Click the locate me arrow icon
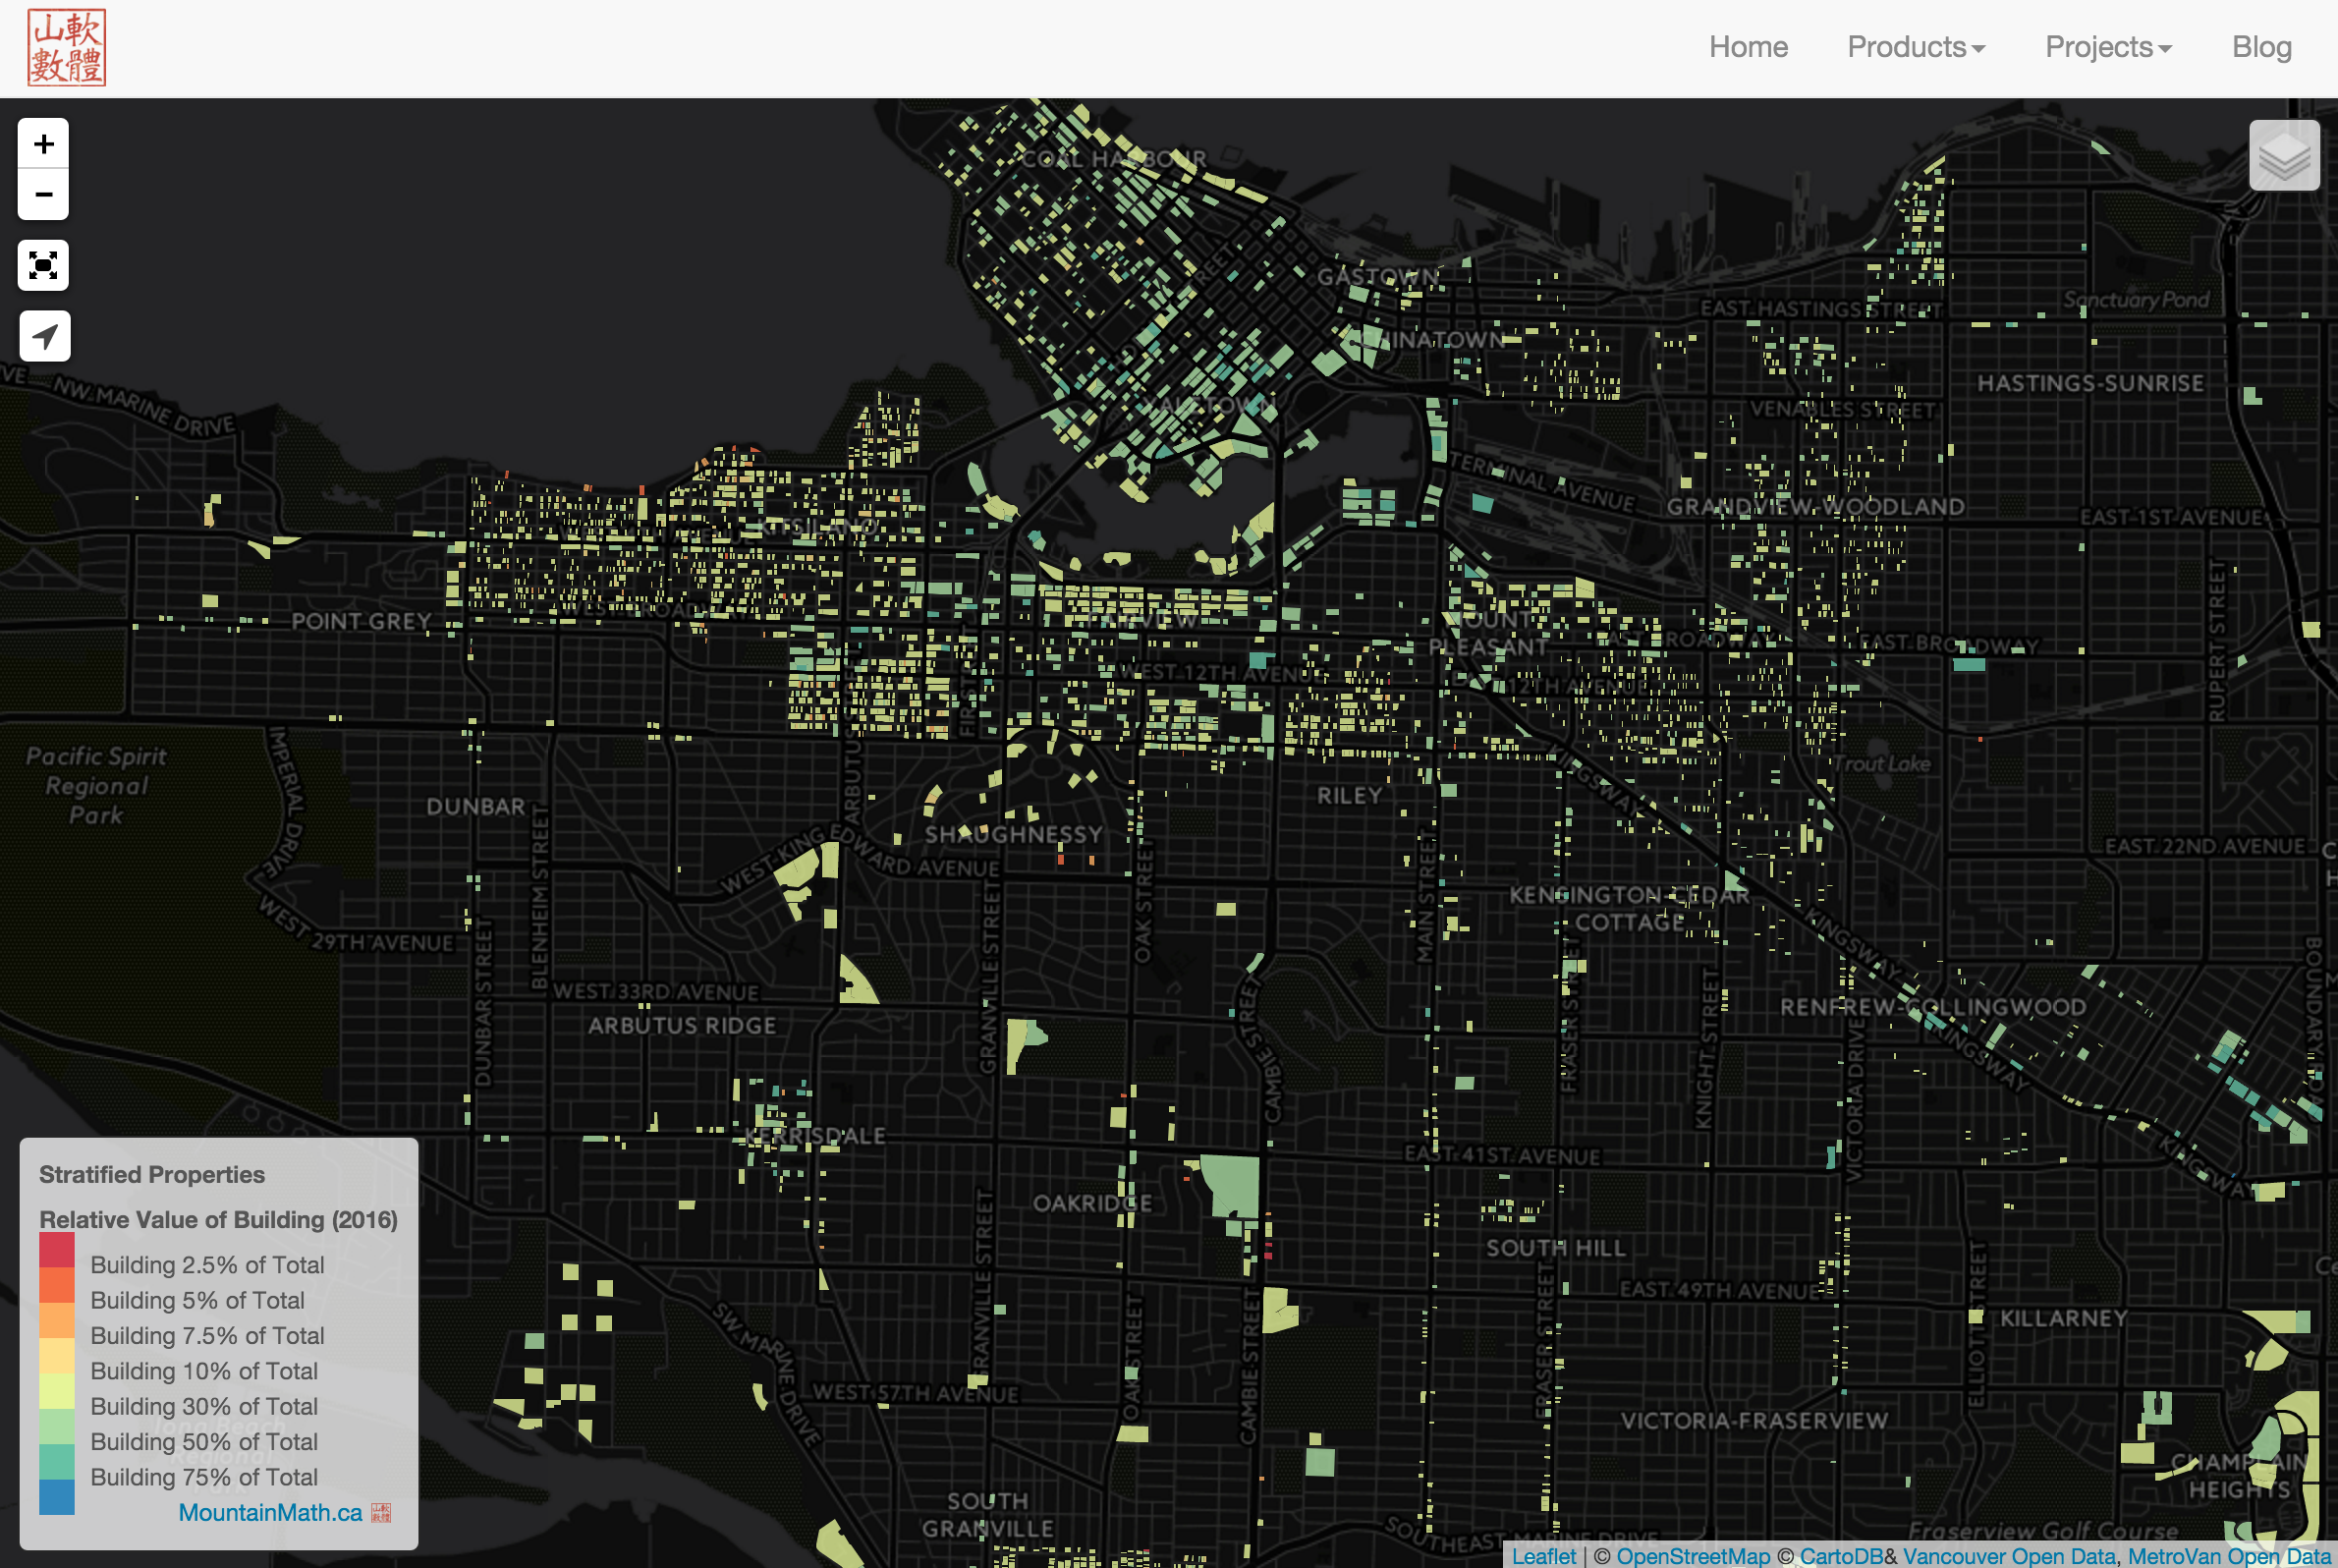The image size is (2338, 1568). coord(44,336)
